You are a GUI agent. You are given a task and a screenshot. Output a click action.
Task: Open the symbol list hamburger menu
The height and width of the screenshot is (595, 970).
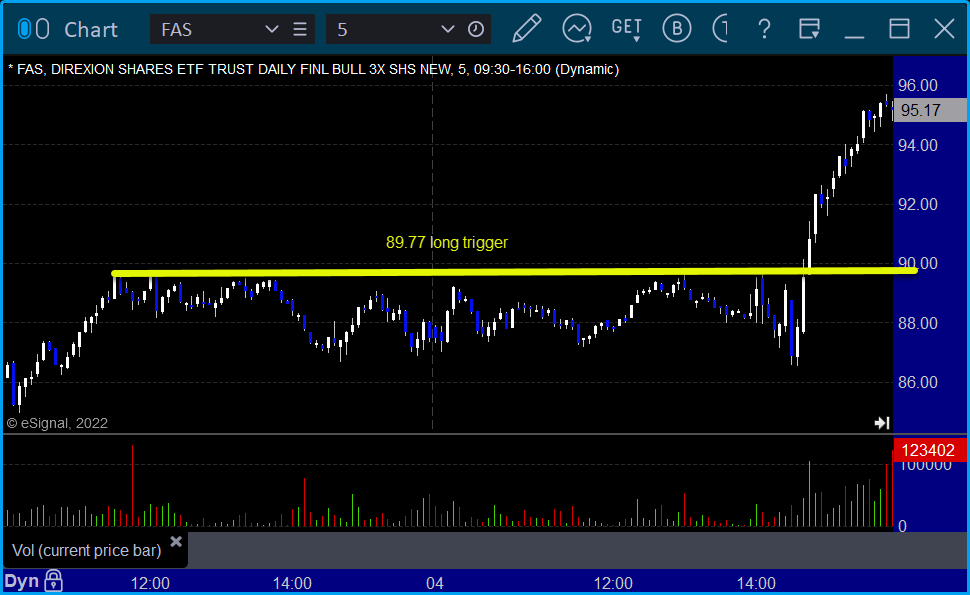300,29
